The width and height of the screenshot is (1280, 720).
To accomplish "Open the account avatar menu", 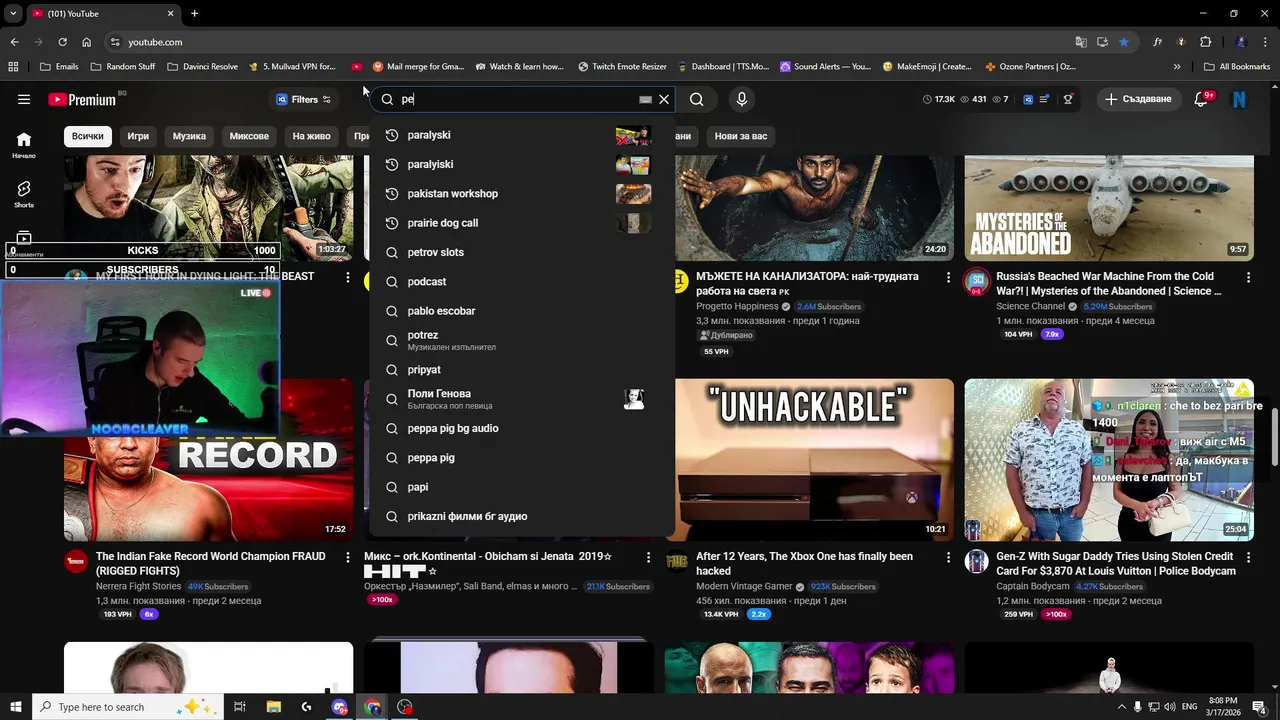I will click(x=1240, y=99).
